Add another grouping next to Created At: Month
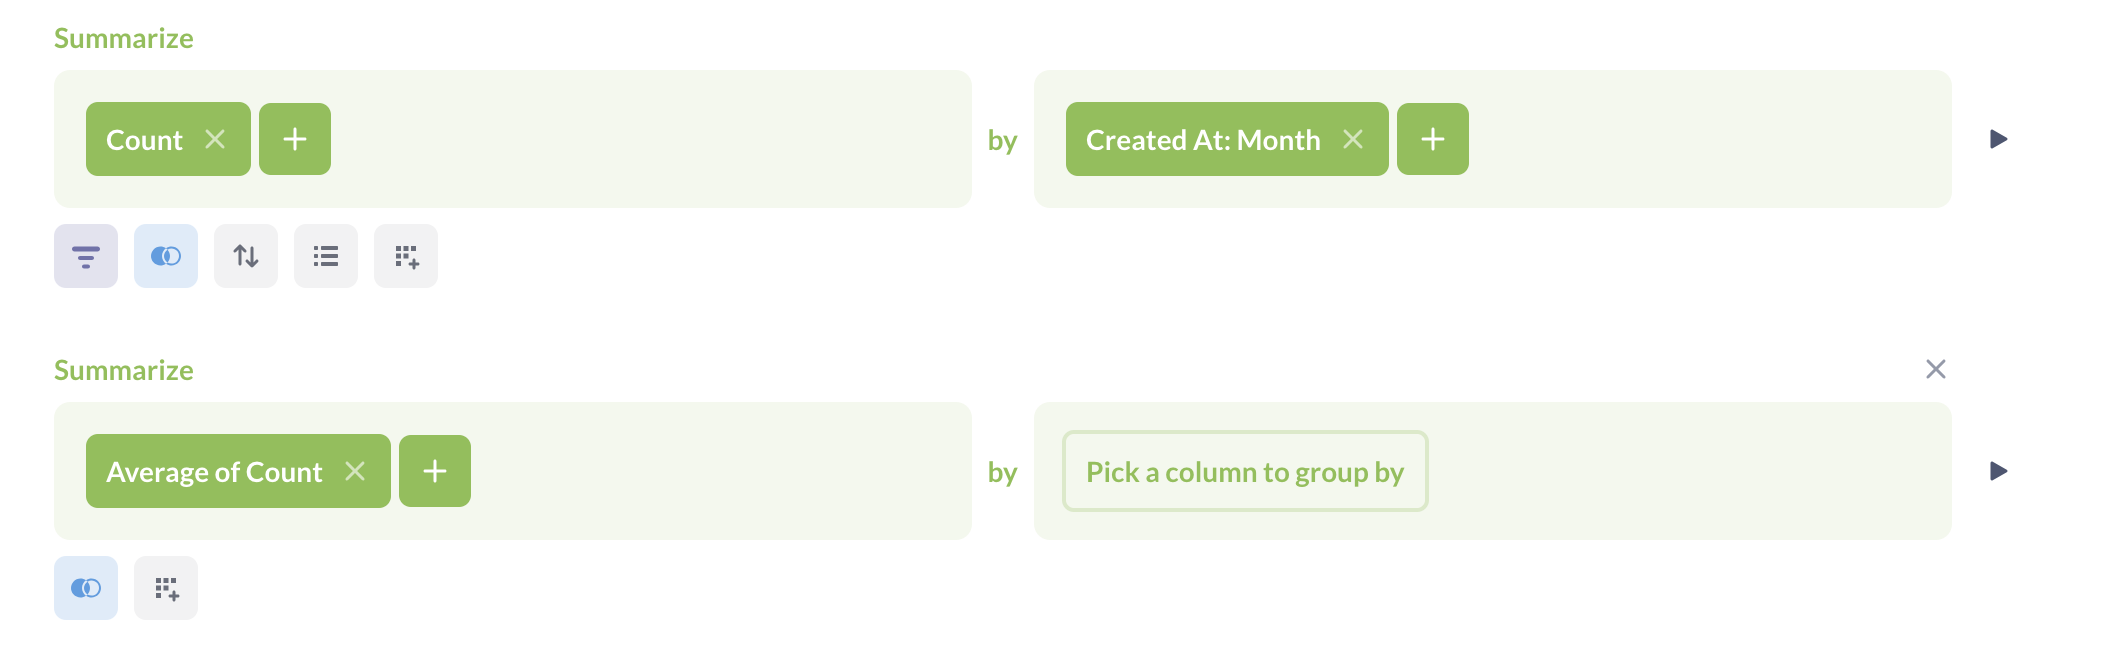Viewport: 2112px width, 664px height. coord(1433,139)
